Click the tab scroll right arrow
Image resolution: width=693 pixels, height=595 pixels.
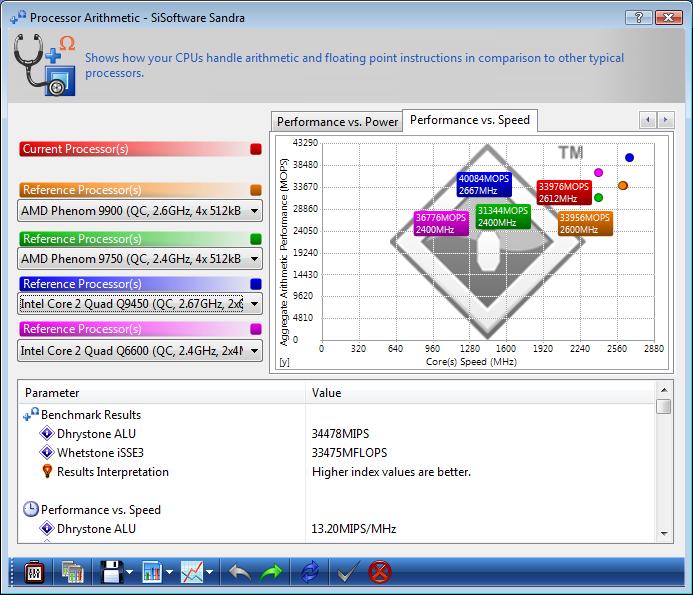tap(666, 120)
